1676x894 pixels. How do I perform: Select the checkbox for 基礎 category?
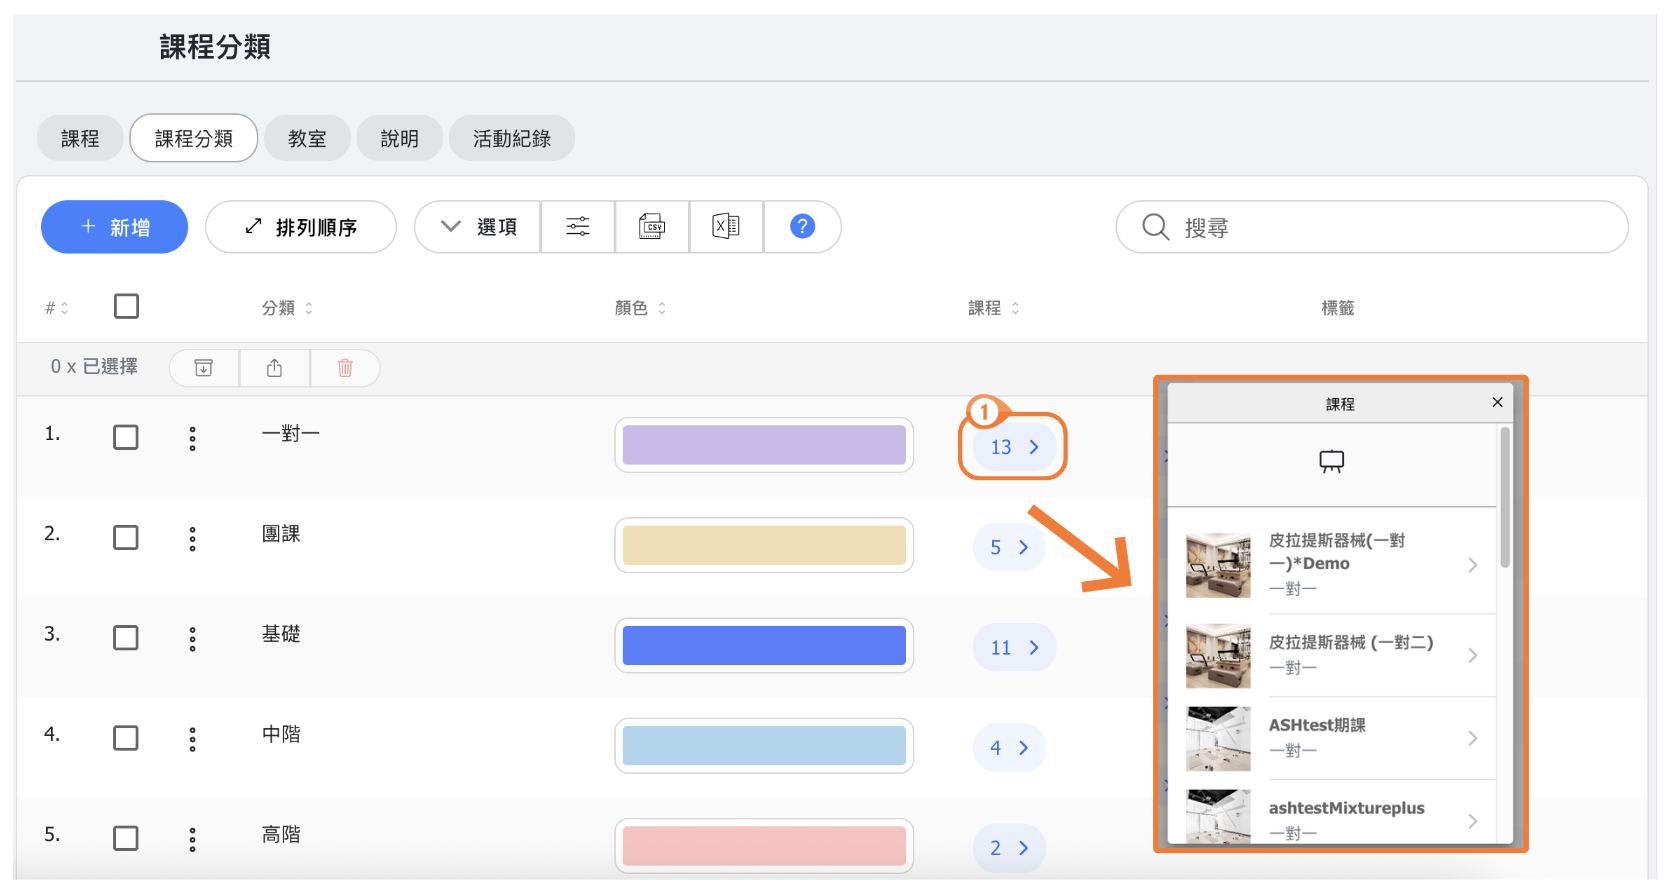coord(126,638)
